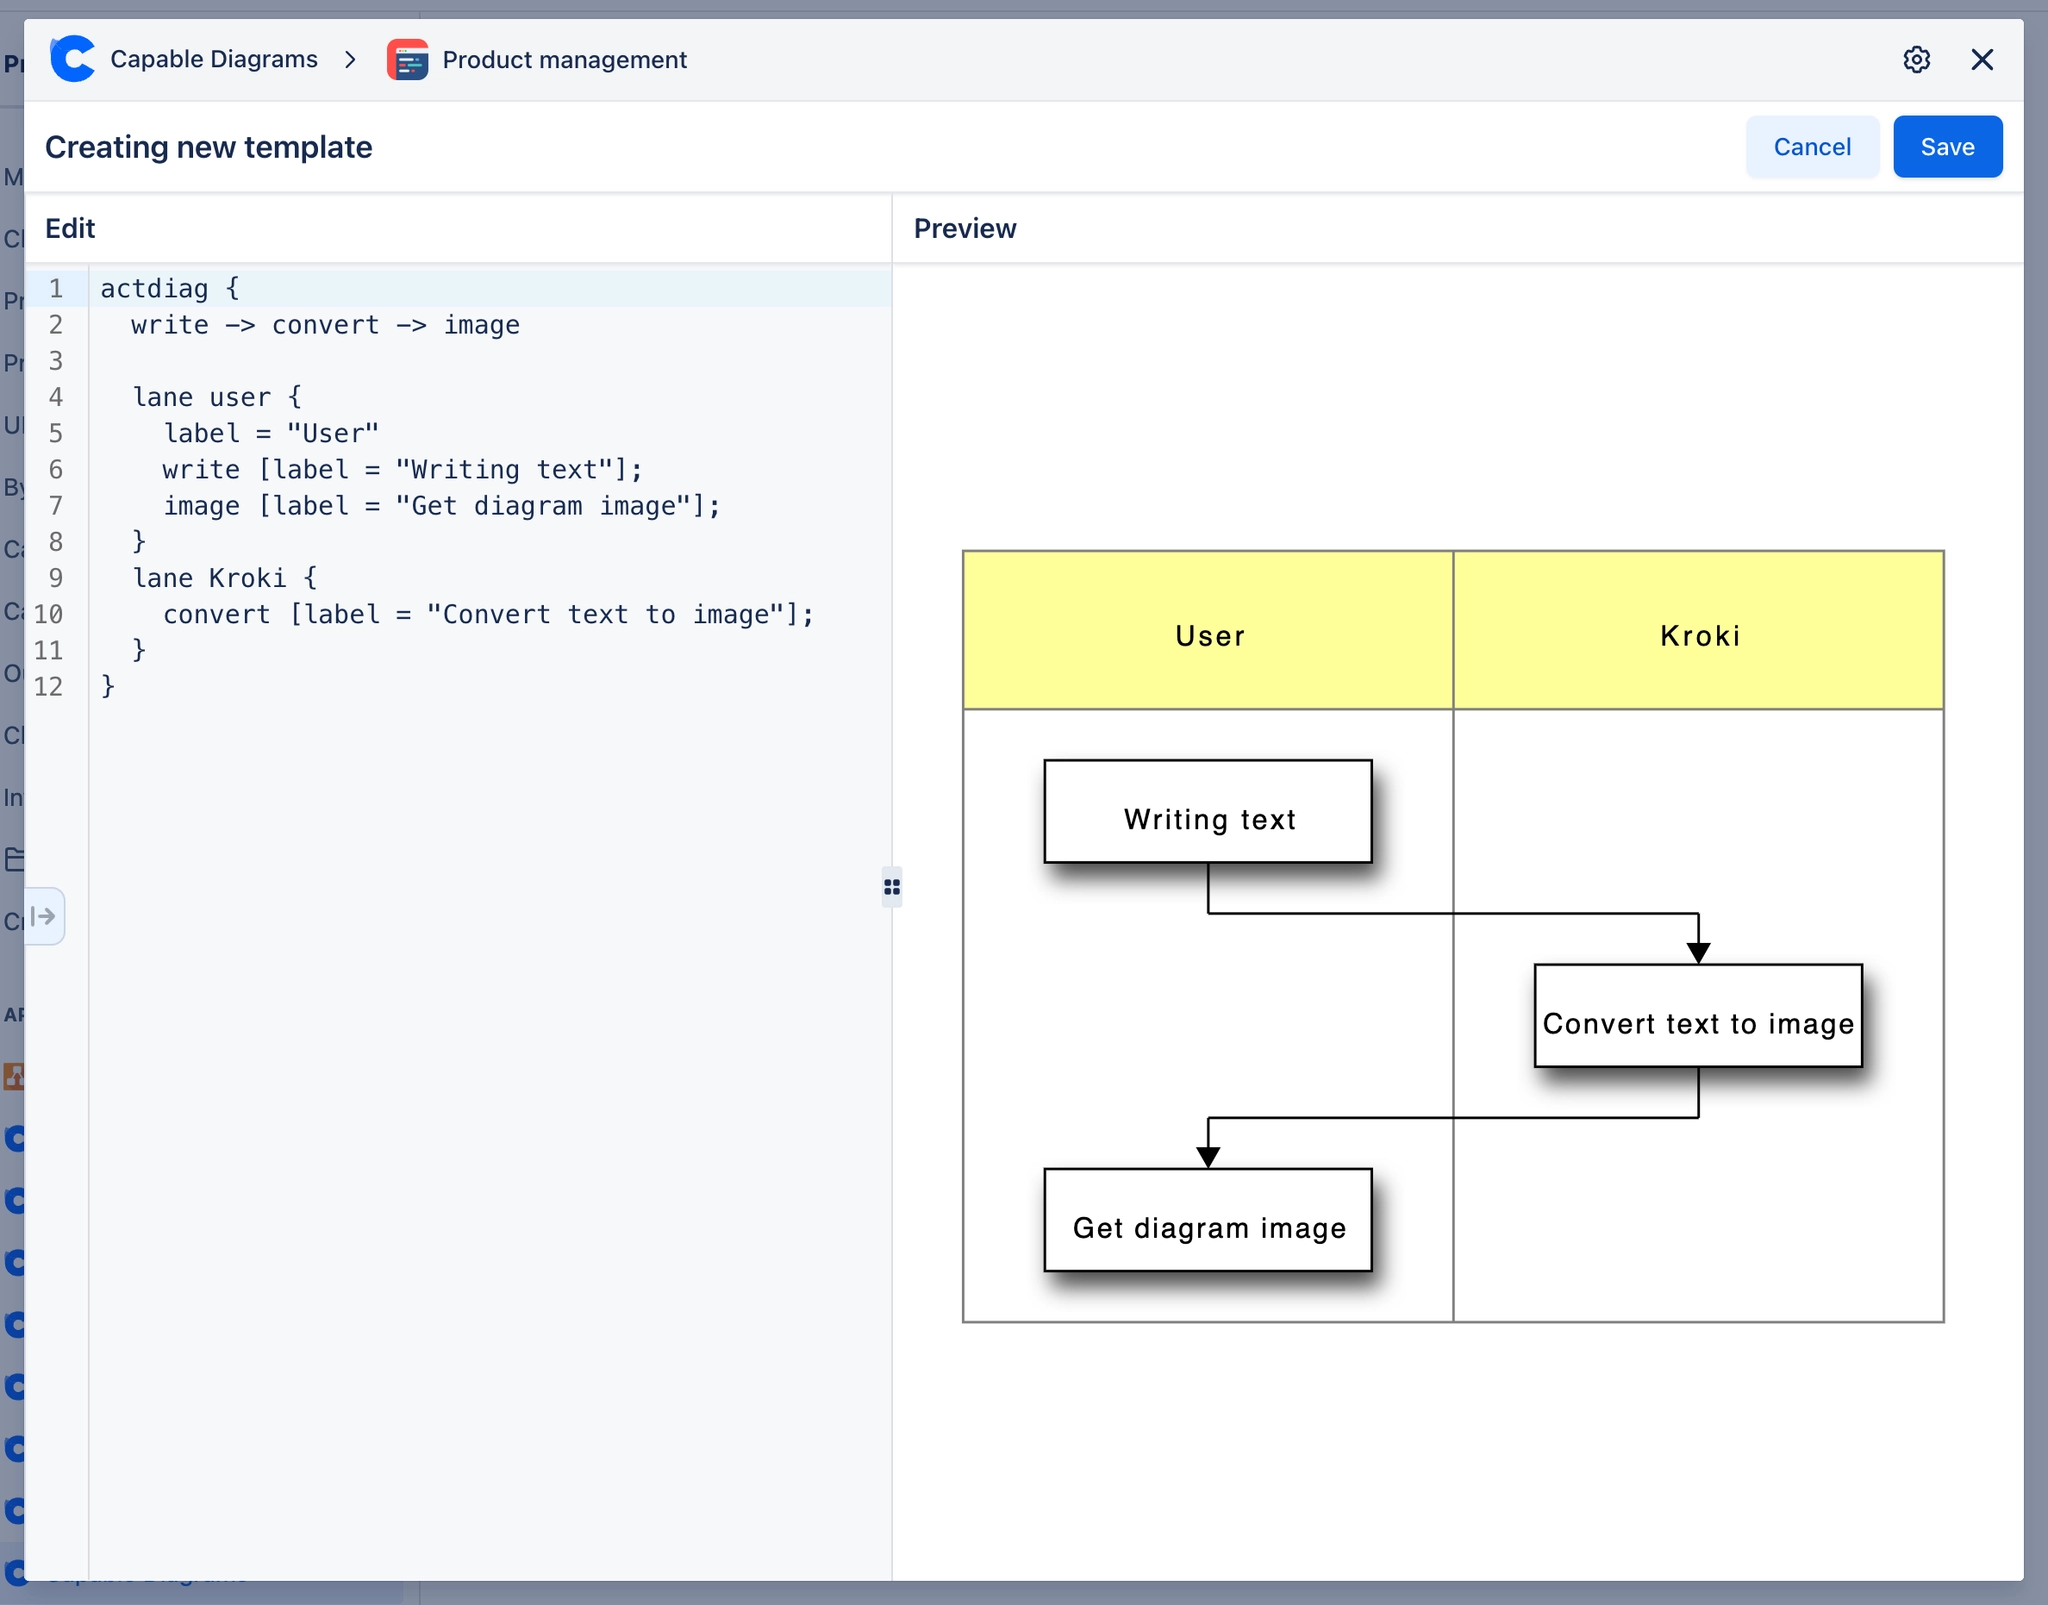Open the Capable Diagrams breadcrumb link
This screenshot has width=2048, height=1605.
click(x=213, y=58)
